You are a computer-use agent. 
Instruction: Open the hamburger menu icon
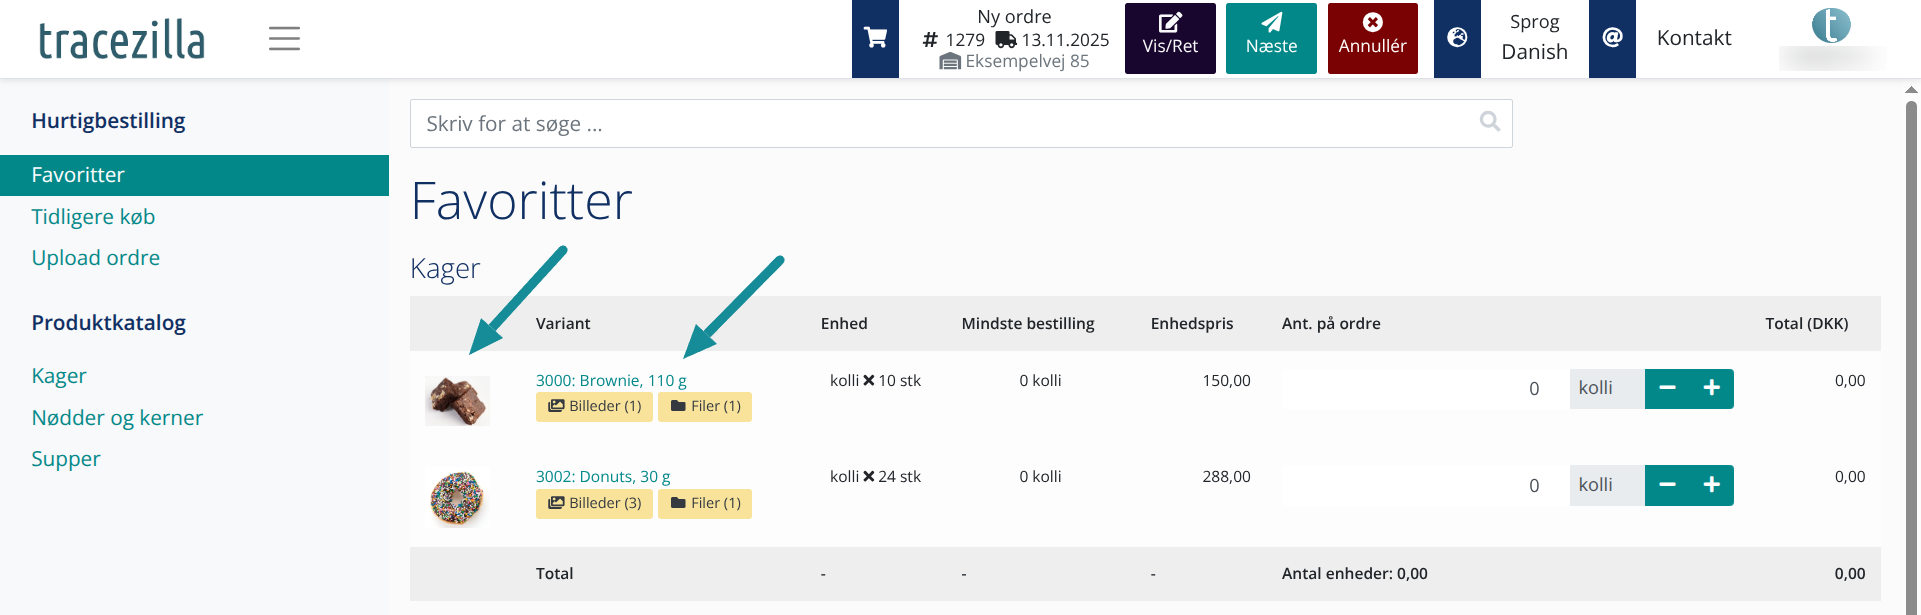284,39
